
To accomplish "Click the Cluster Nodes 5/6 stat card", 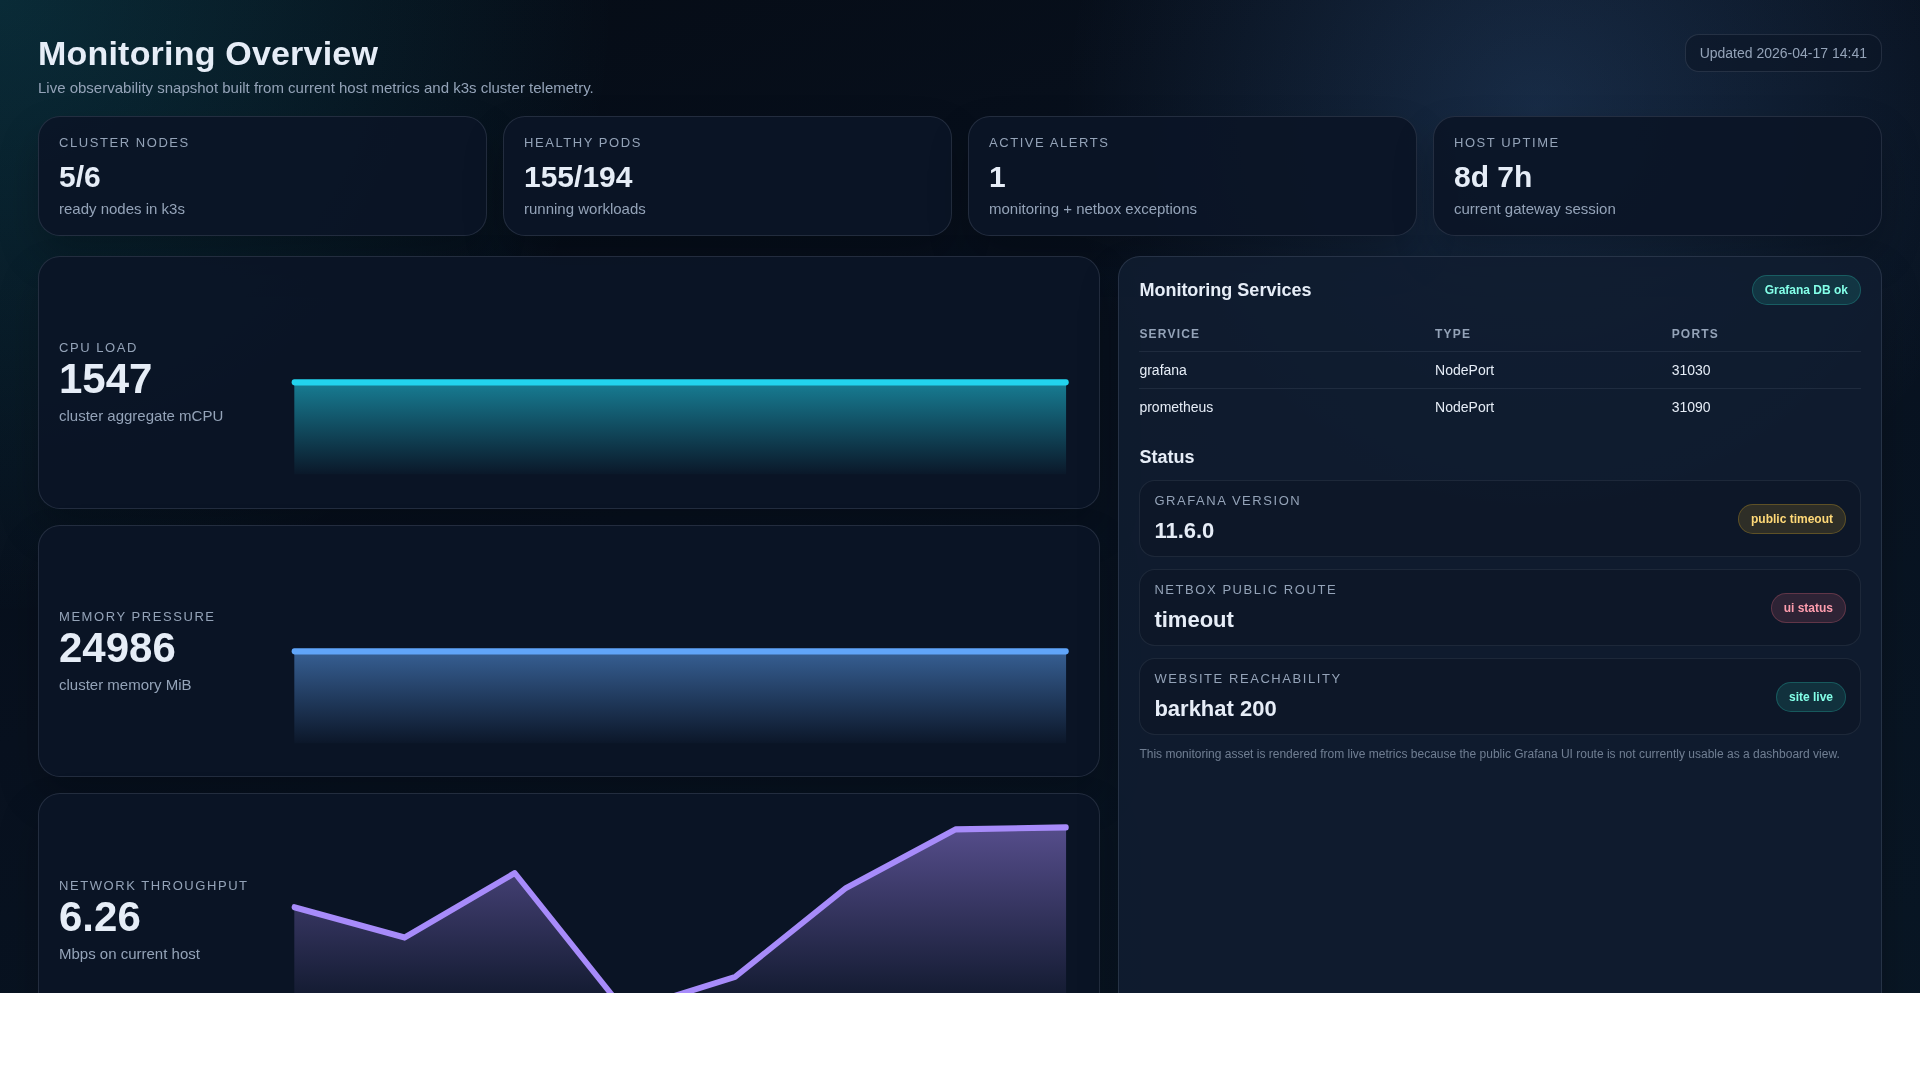I will tap(262, 176).
